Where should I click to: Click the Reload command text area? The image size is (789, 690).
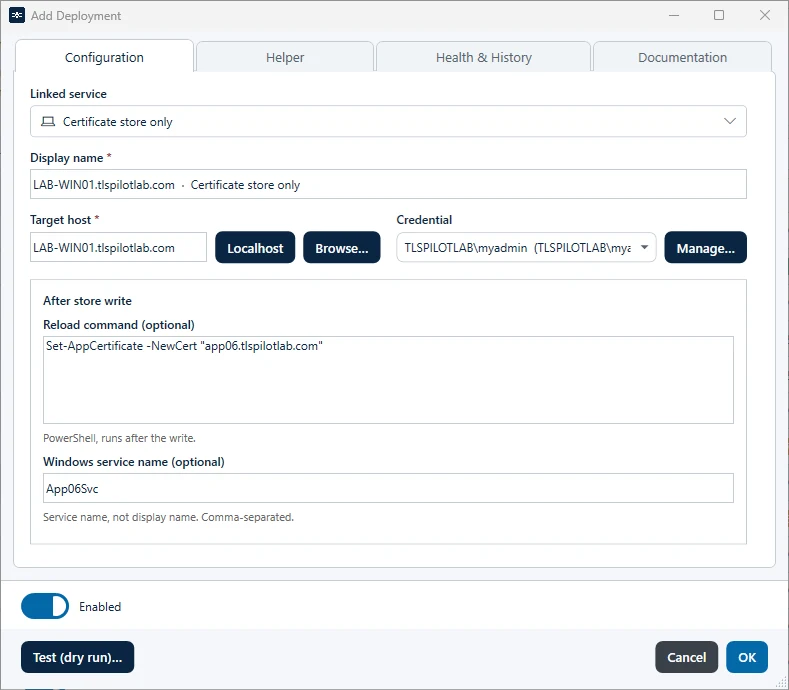click(x=388, y=380)
